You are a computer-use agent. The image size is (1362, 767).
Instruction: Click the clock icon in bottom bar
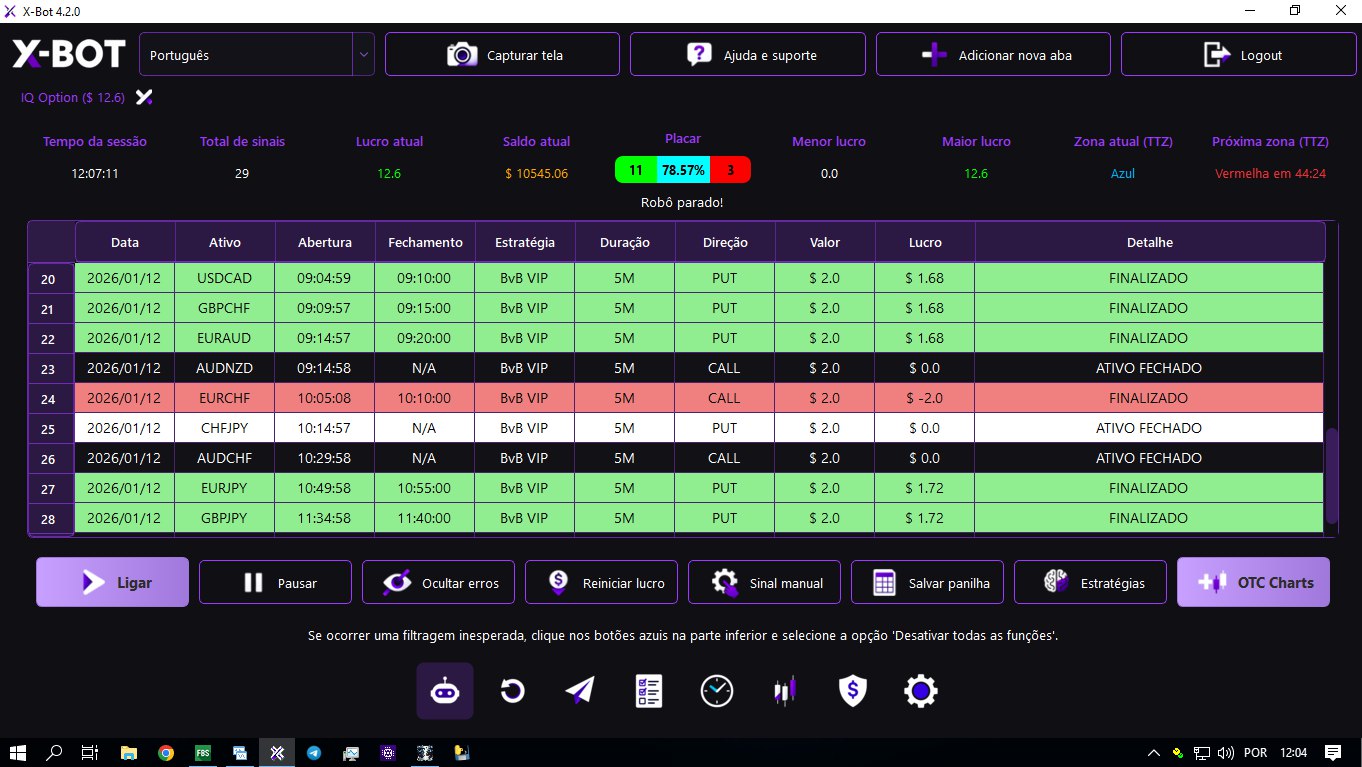(717, 691)
